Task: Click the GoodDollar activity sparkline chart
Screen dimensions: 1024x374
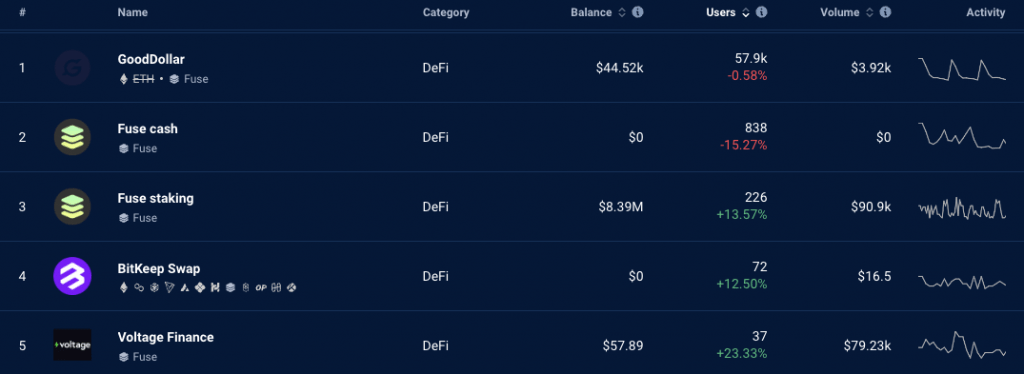Action: point(962,69)
